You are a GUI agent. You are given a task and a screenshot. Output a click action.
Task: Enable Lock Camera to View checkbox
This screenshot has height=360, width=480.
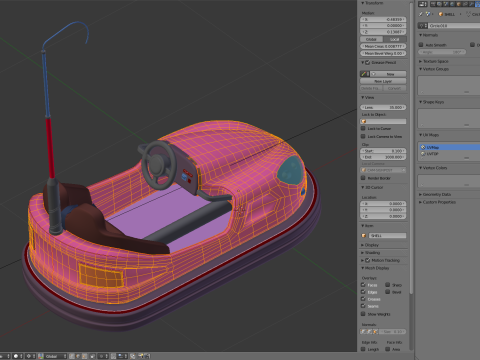click(x=363, y=136)
